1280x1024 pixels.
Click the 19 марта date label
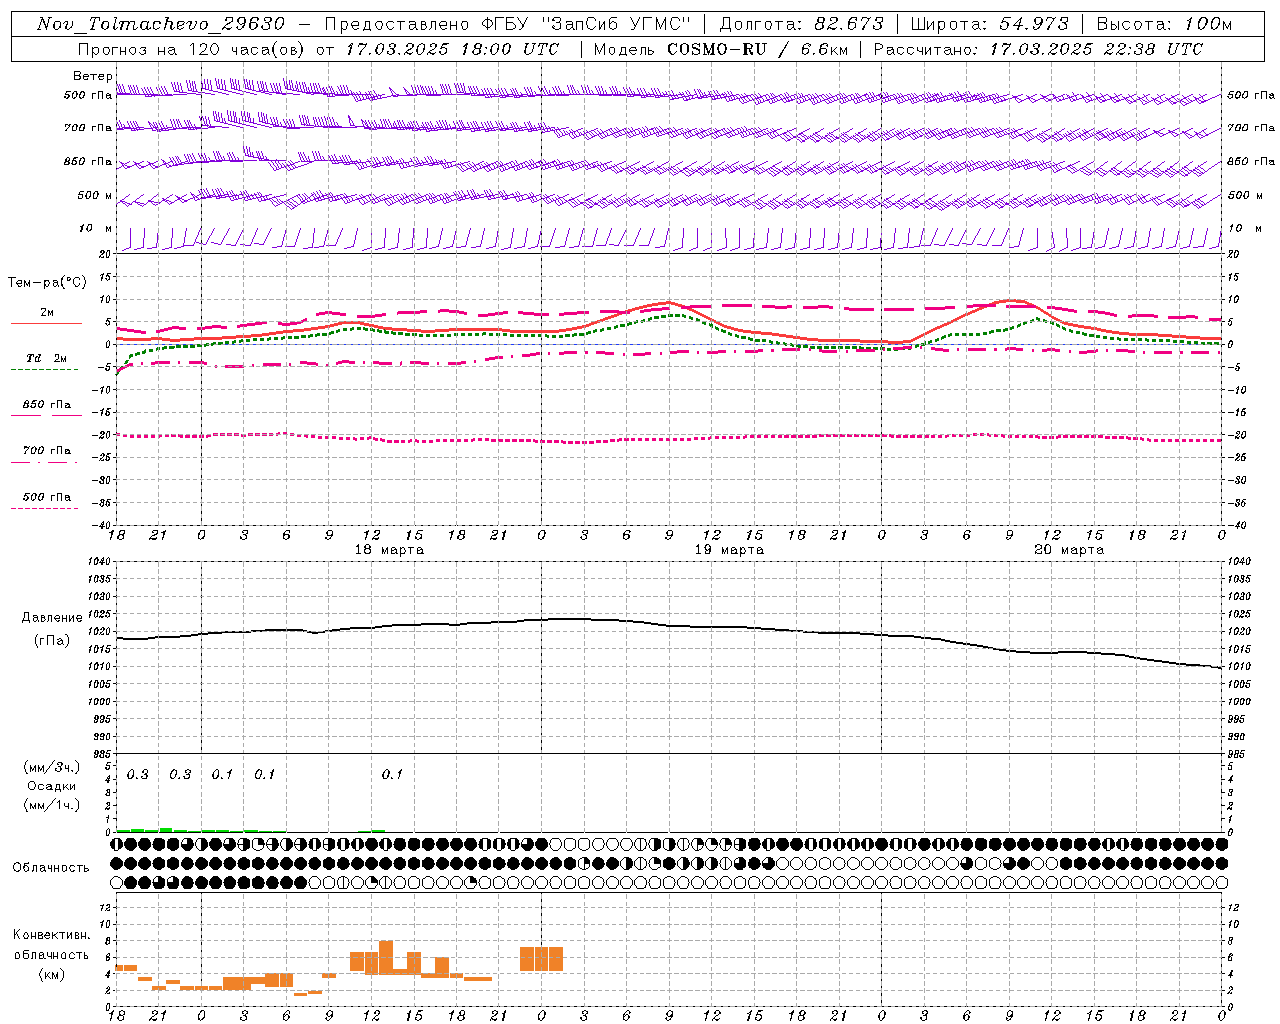pos(729,550)
